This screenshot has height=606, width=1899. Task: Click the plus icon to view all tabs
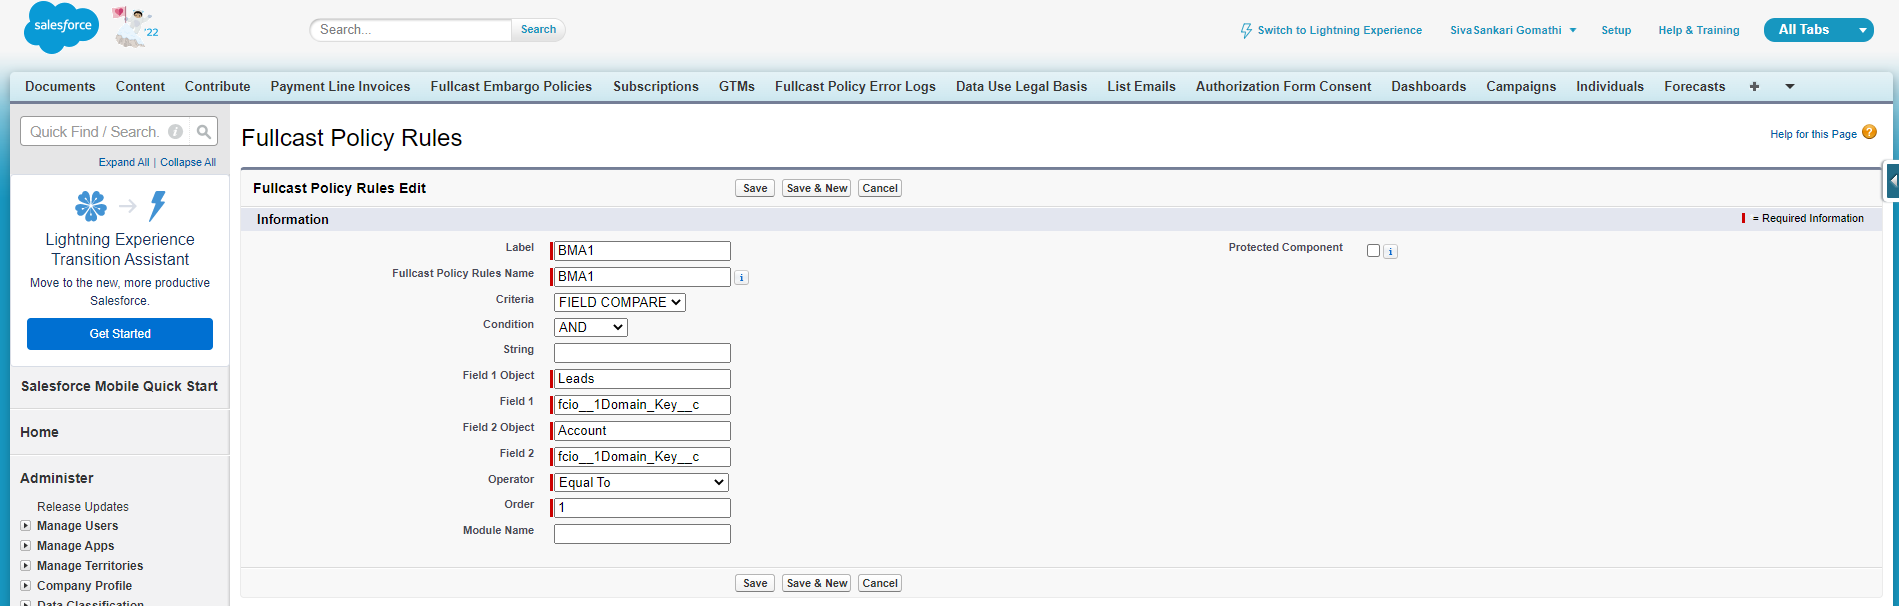pyautogui.click(x=1754, y=87)
